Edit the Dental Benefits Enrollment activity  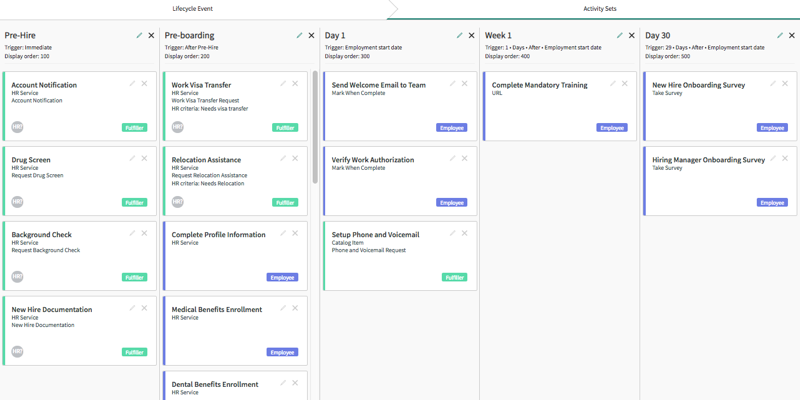(283, 383)
